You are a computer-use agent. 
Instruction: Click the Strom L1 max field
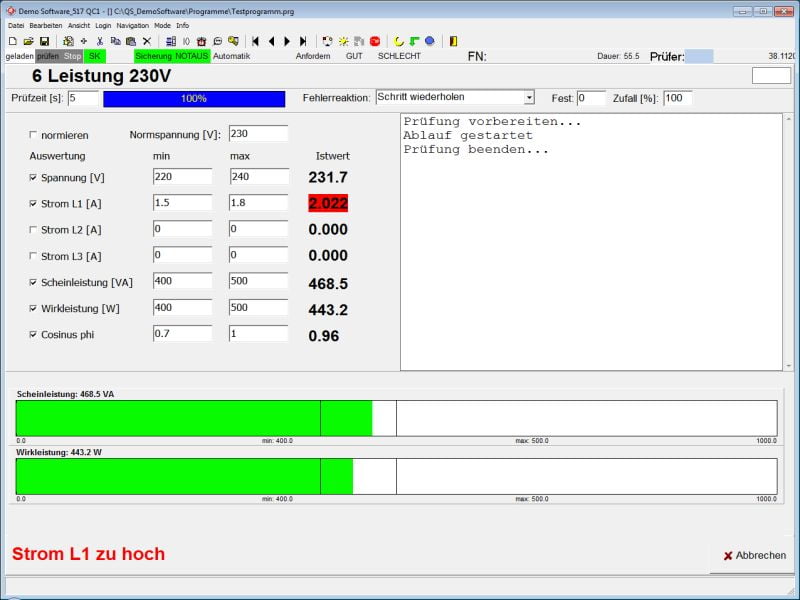[x=258, y=203]
